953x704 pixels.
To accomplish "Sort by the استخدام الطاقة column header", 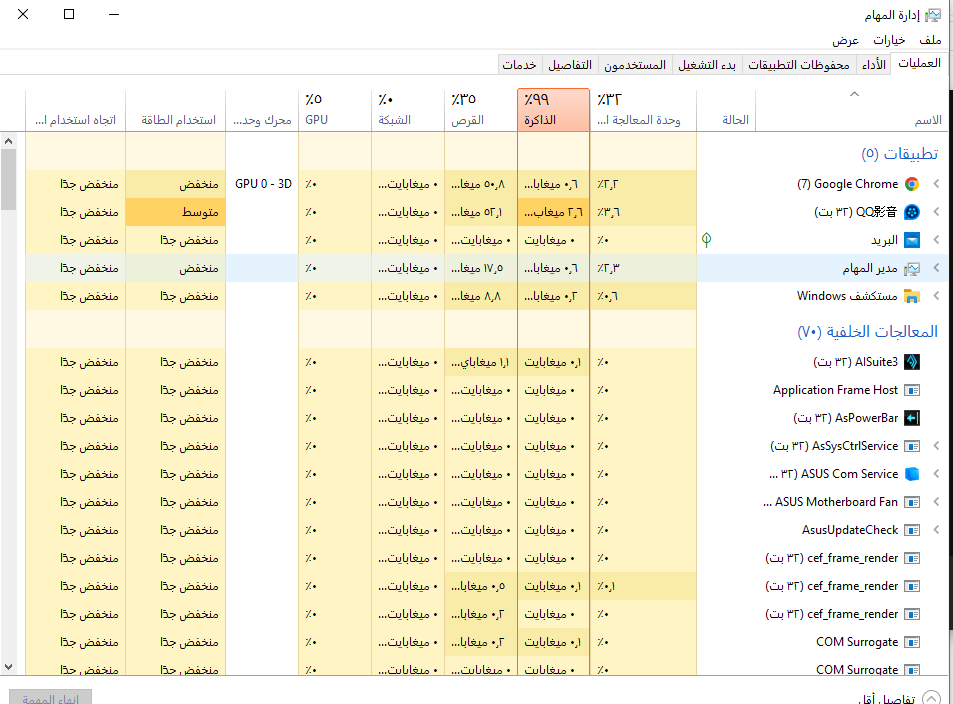I will pos(176,109).
